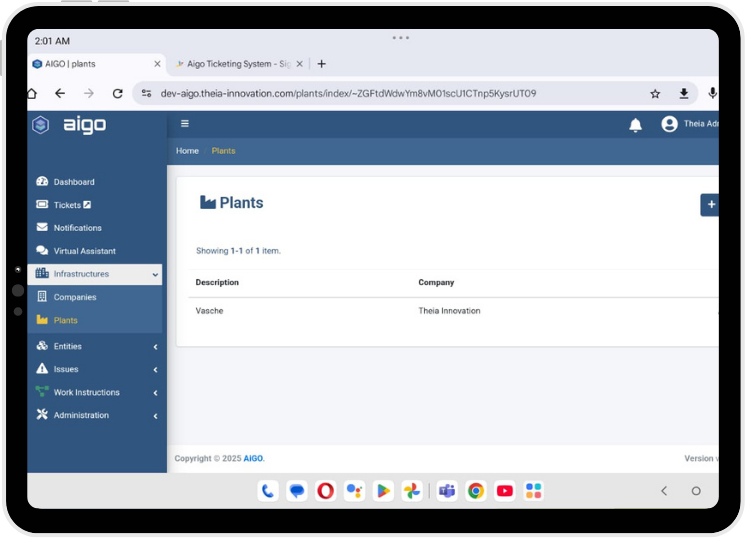
Task: Go to browser home page
Action: [32, 94]
